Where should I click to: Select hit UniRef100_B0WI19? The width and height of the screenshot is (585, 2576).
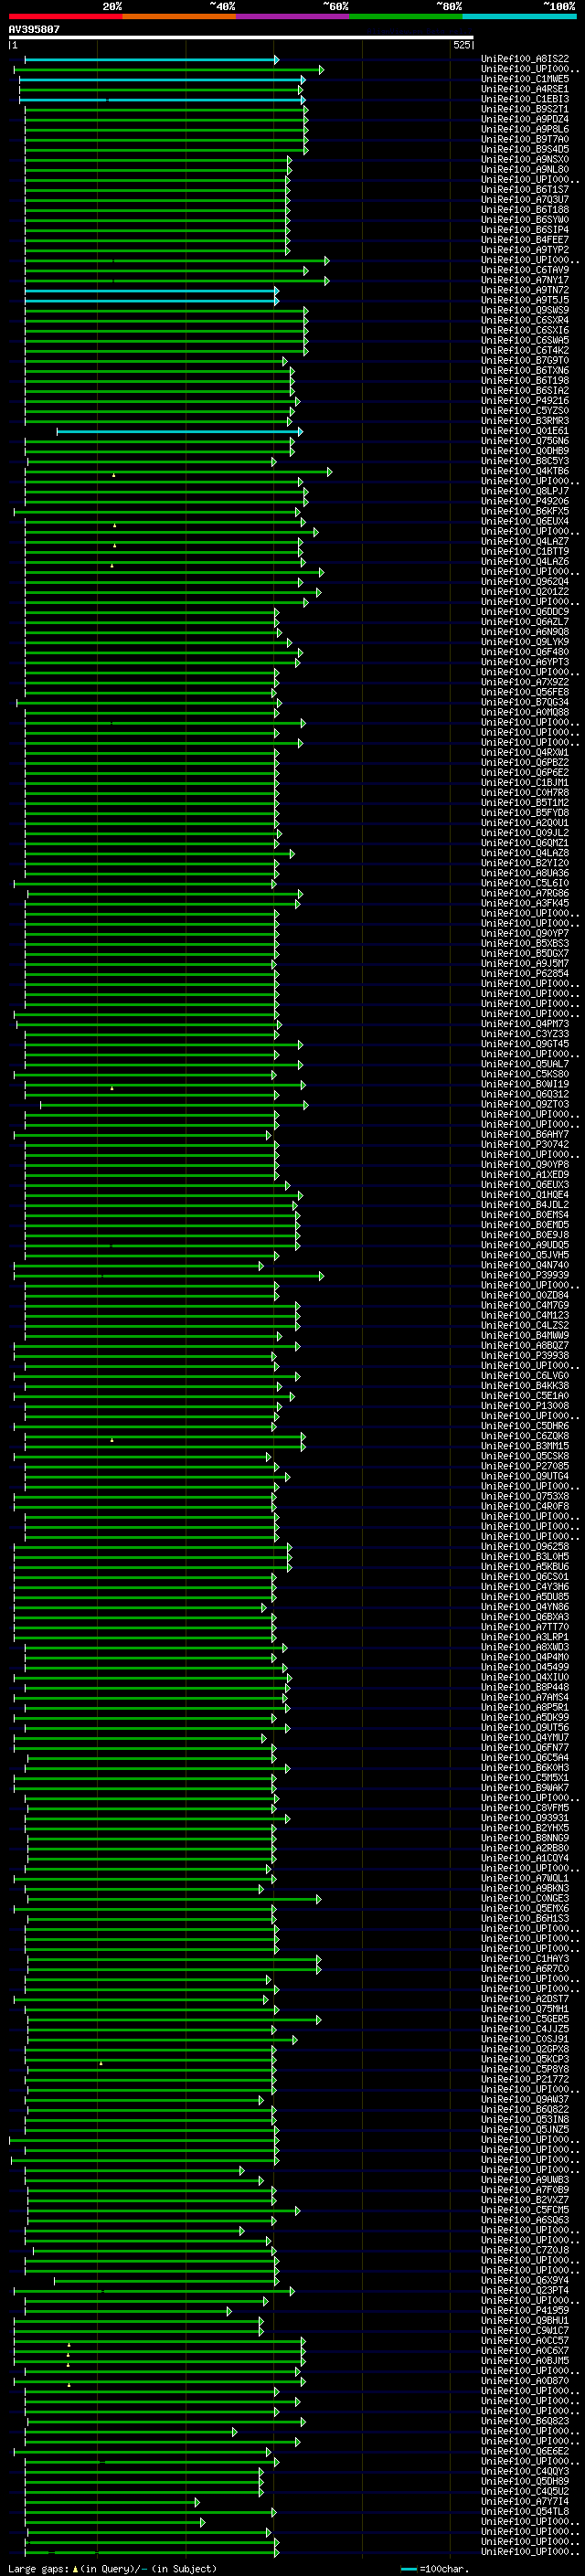pyautogui.click(x=525, y=1084)
